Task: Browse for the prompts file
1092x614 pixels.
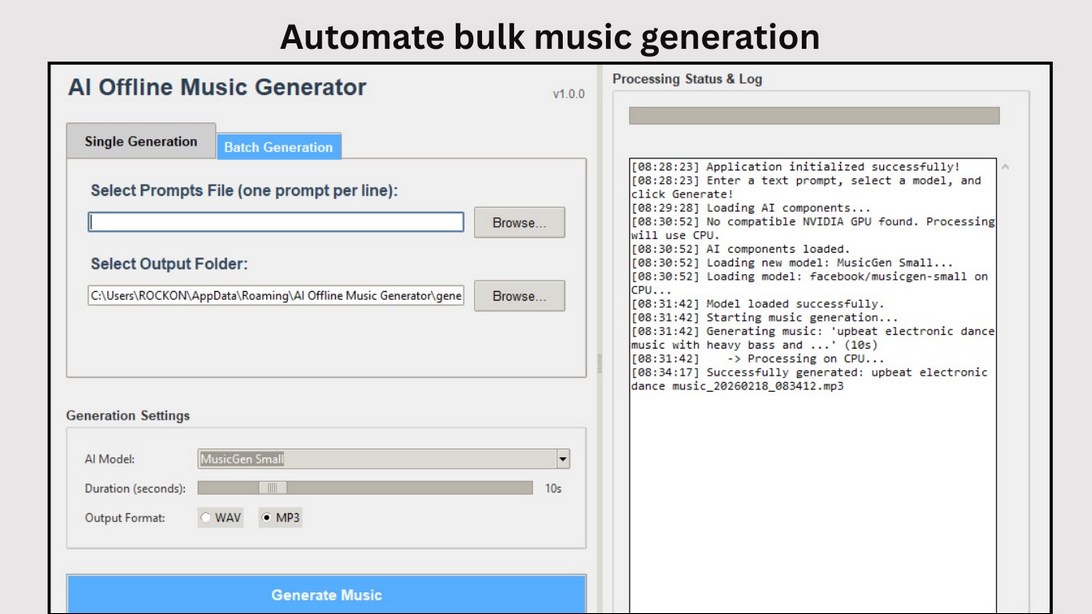Action: pyautogui.click(x=519, y=222)
